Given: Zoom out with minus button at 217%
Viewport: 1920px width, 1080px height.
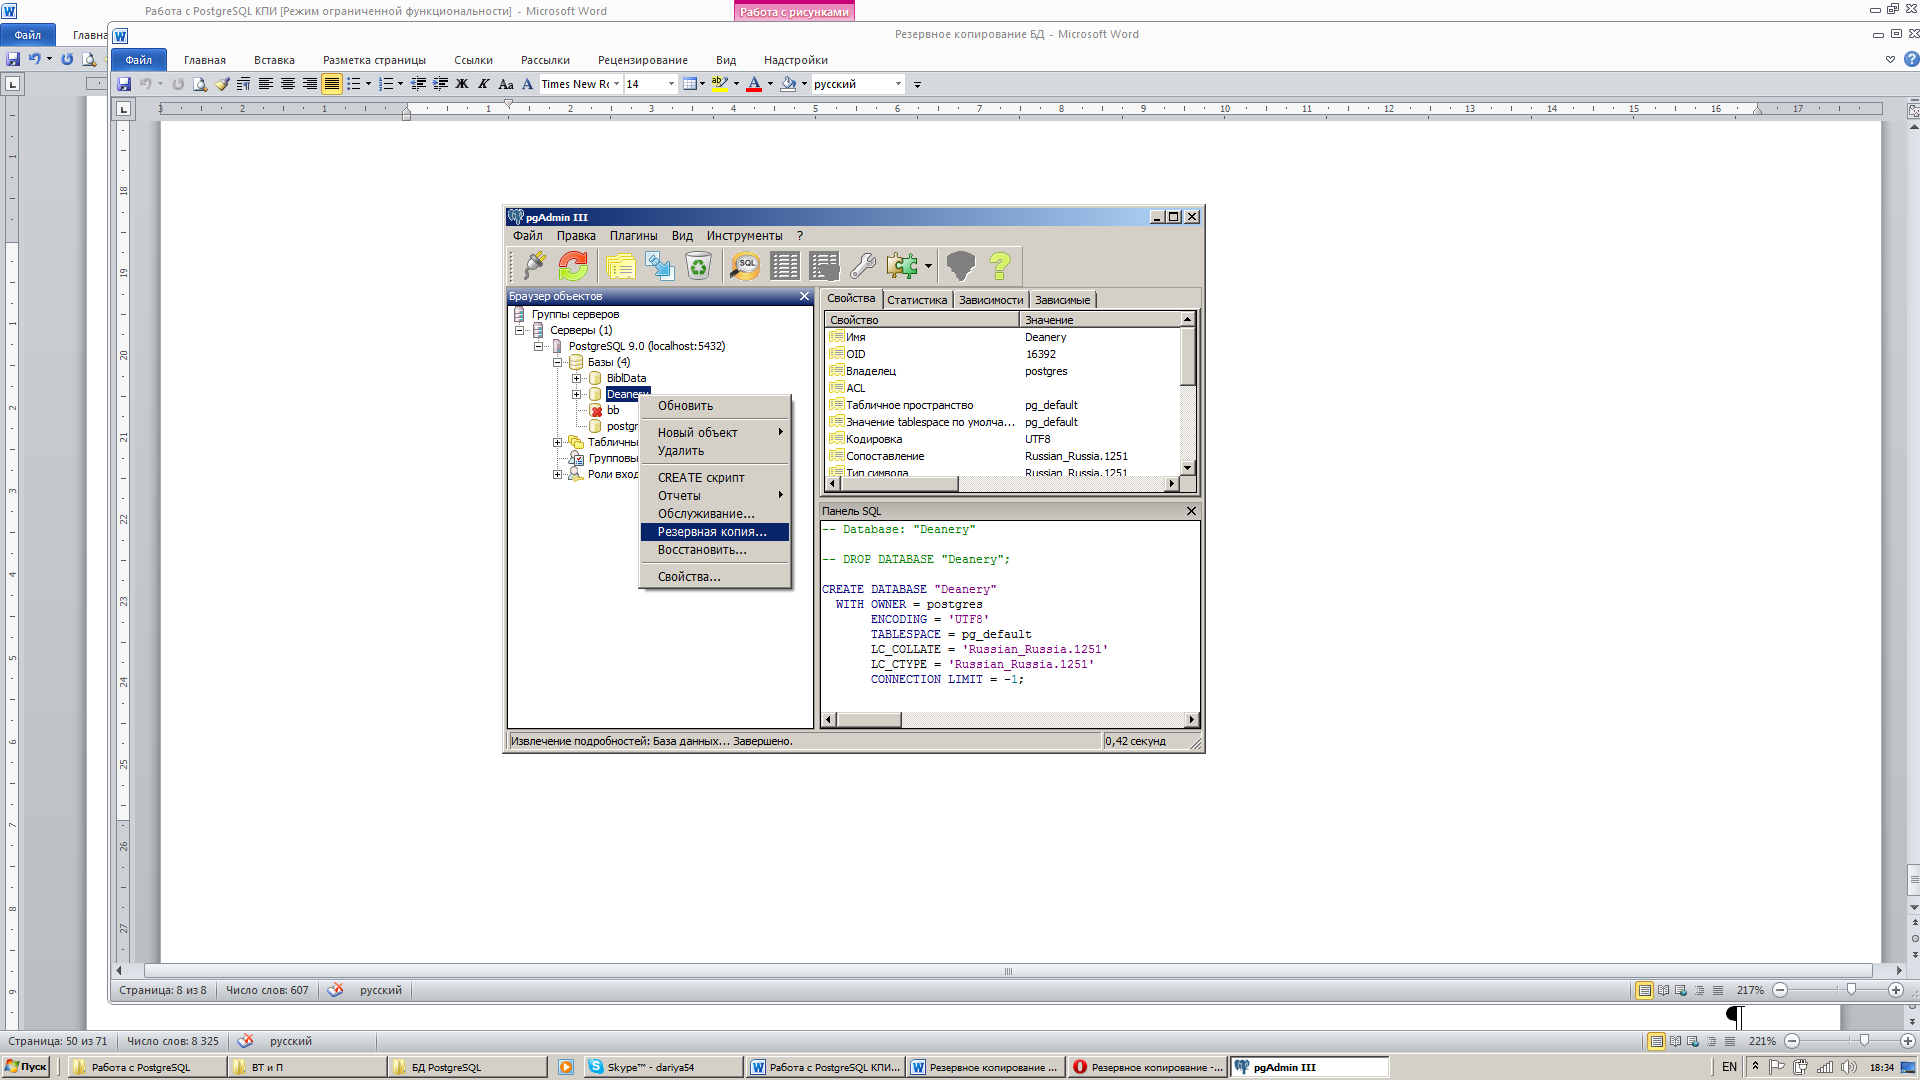Looking at the screenshot, I should click(1780, 990).
